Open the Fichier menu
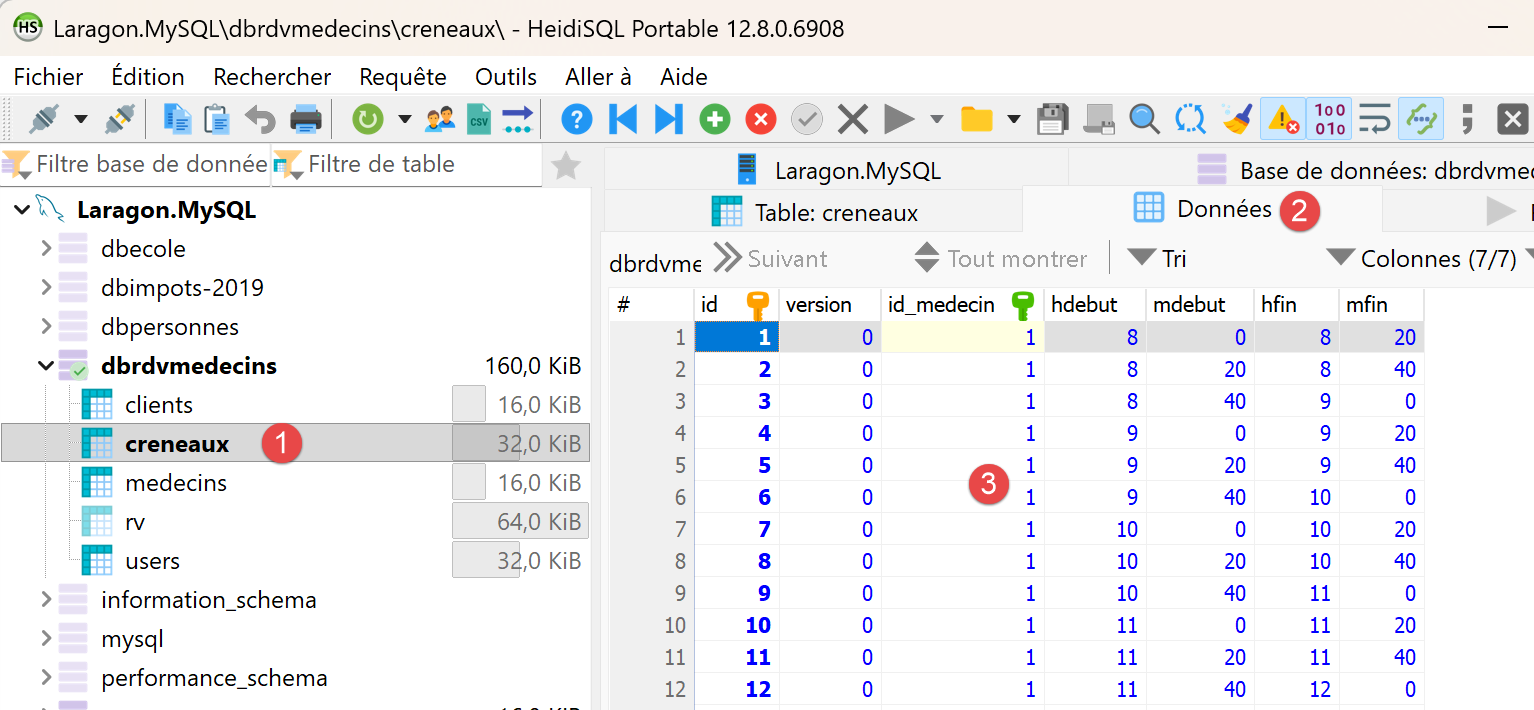Viewport: 1534px width, 710px height. click(49, 77)
